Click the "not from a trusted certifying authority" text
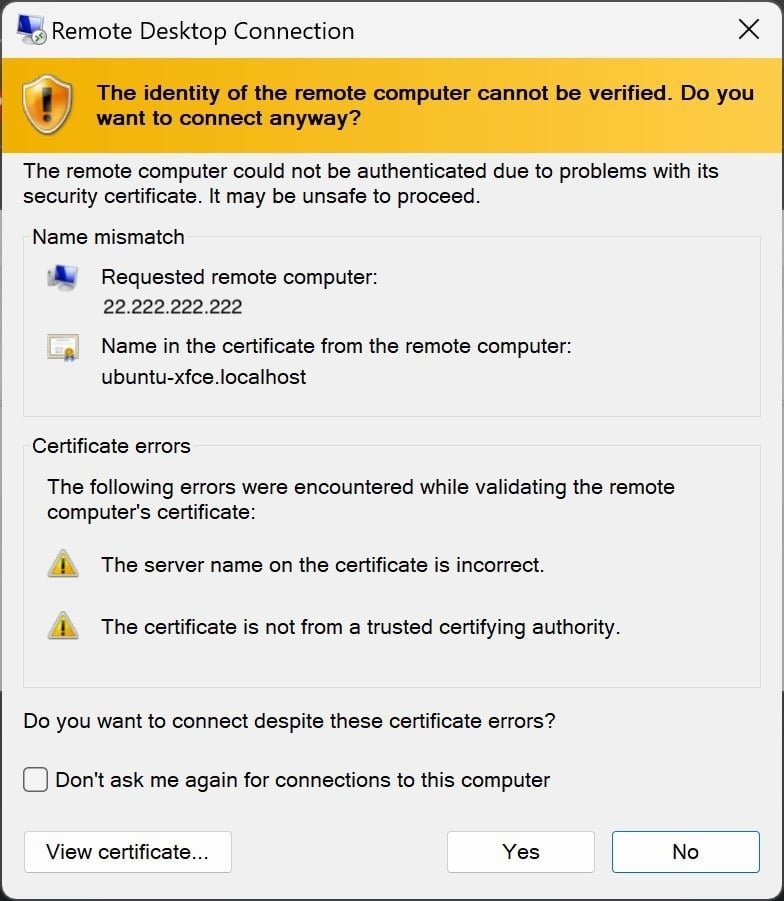The width and height of the screenshot is (784, 901). coord(360,627)
